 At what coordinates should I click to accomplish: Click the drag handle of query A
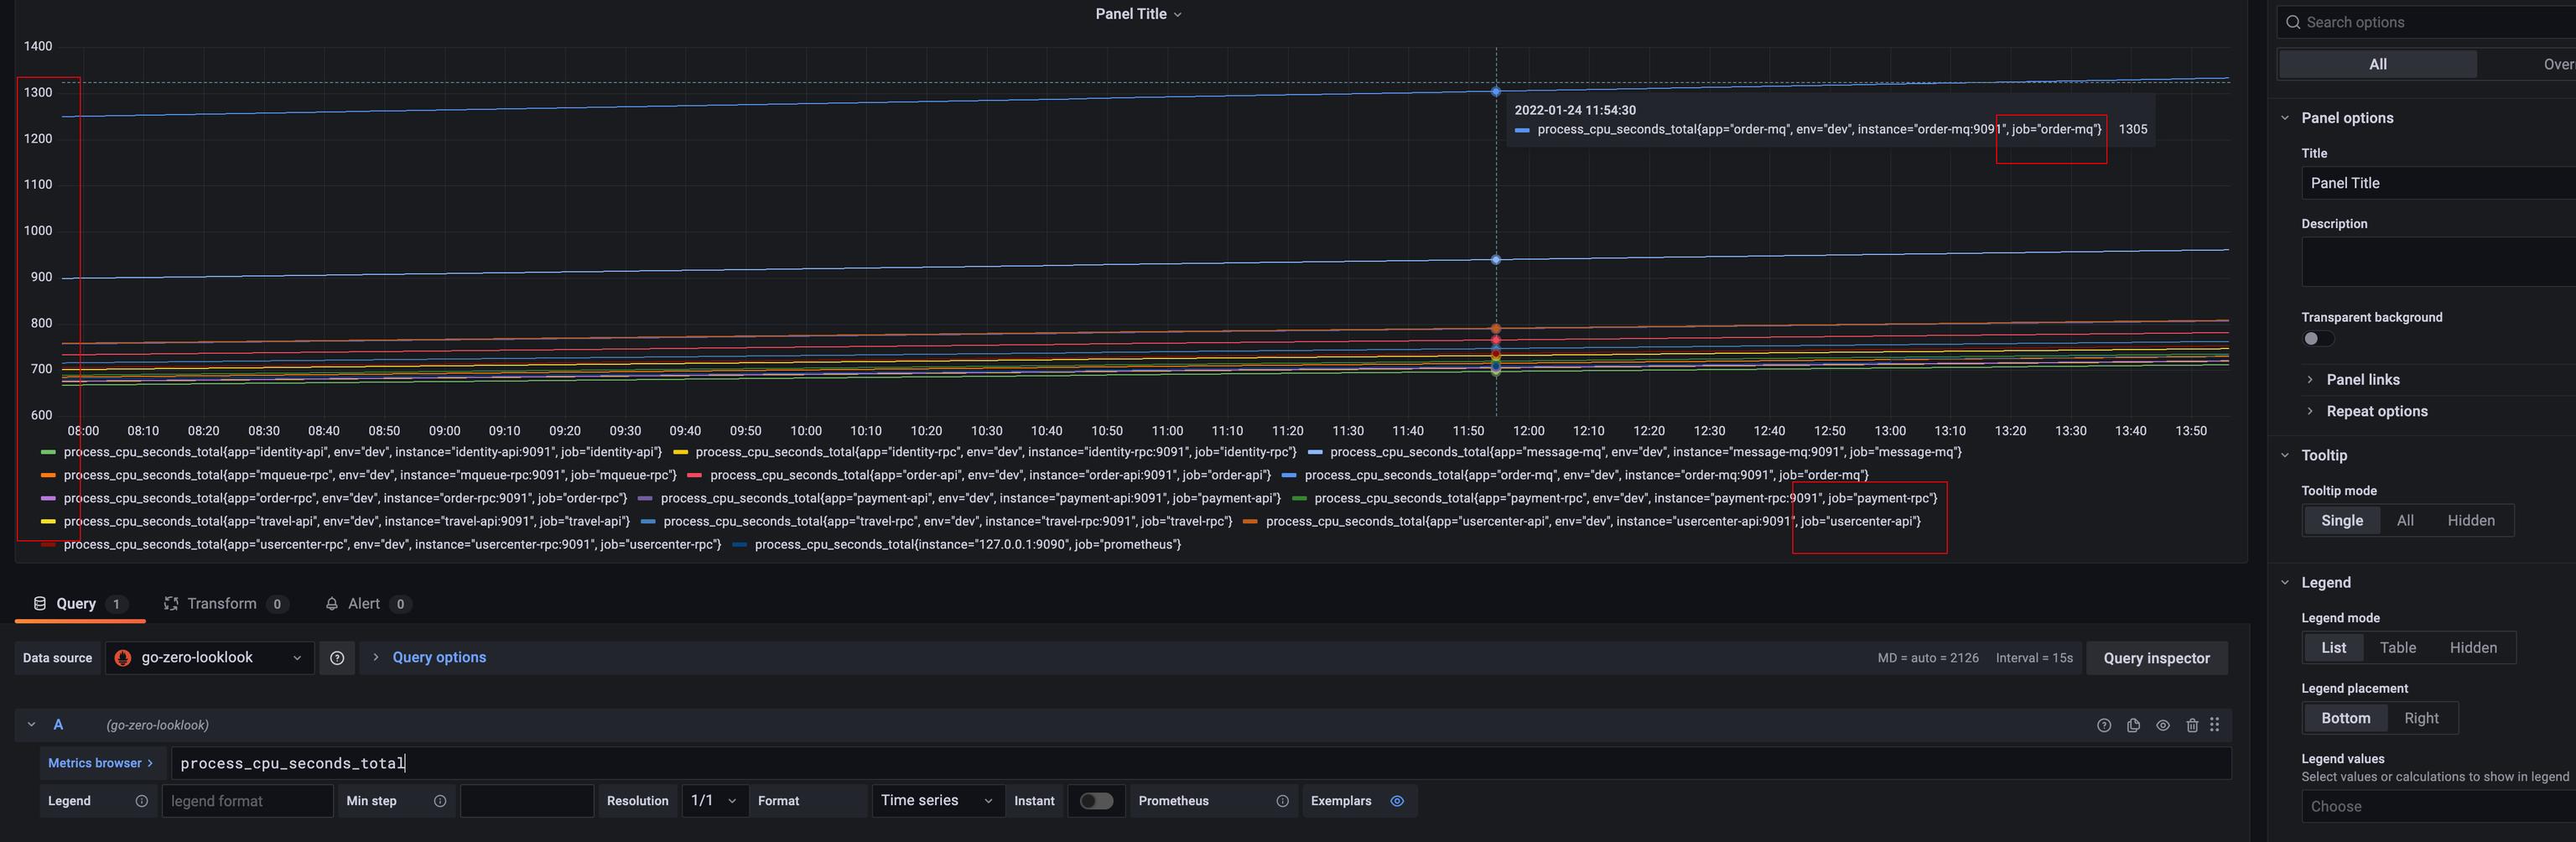click(x=2215, y=725)
